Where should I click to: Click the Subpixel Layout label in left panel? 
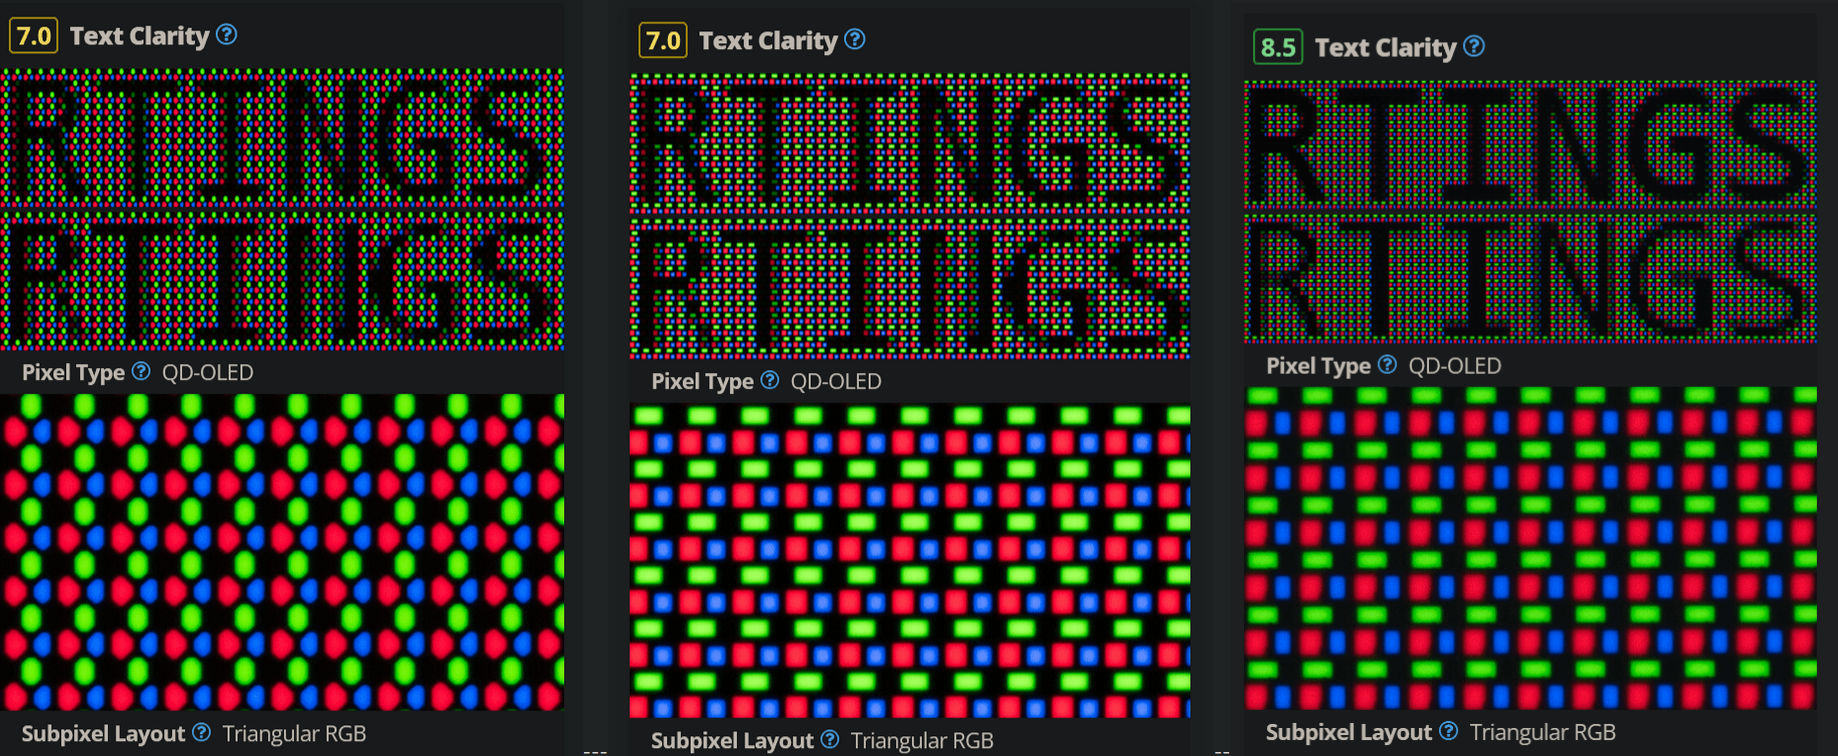(103, 733)
